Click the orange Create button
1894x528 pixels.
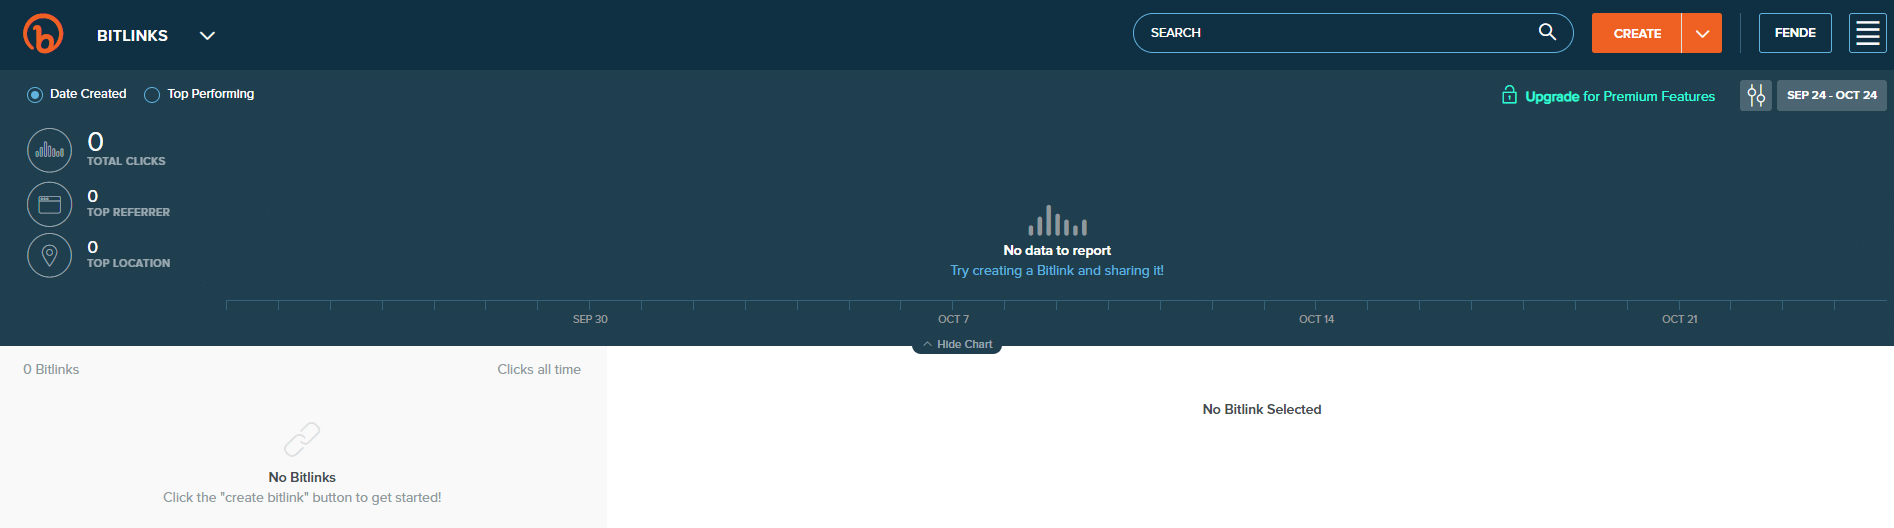(1637, 33)
